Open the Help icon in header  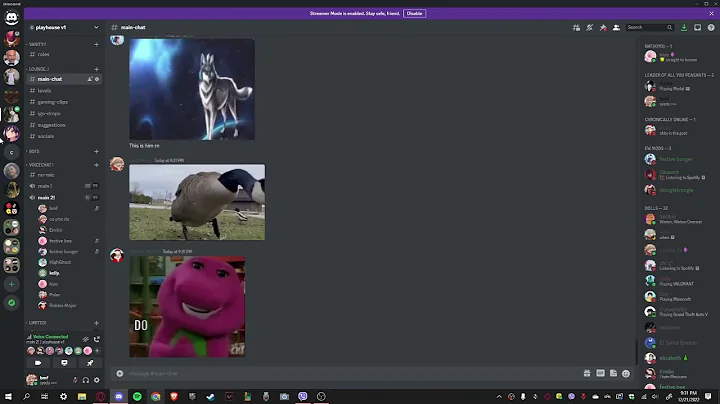711,28
